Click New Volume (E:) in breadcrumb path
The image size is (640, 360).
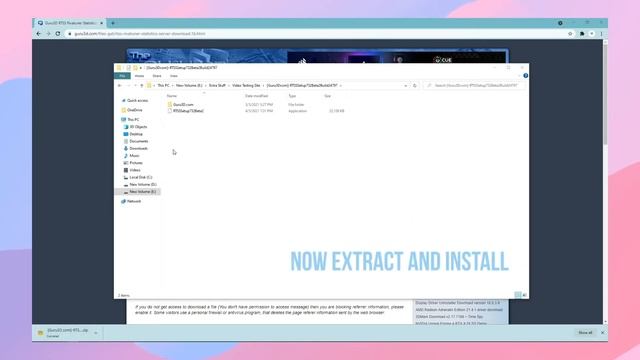tap(189, 86)
